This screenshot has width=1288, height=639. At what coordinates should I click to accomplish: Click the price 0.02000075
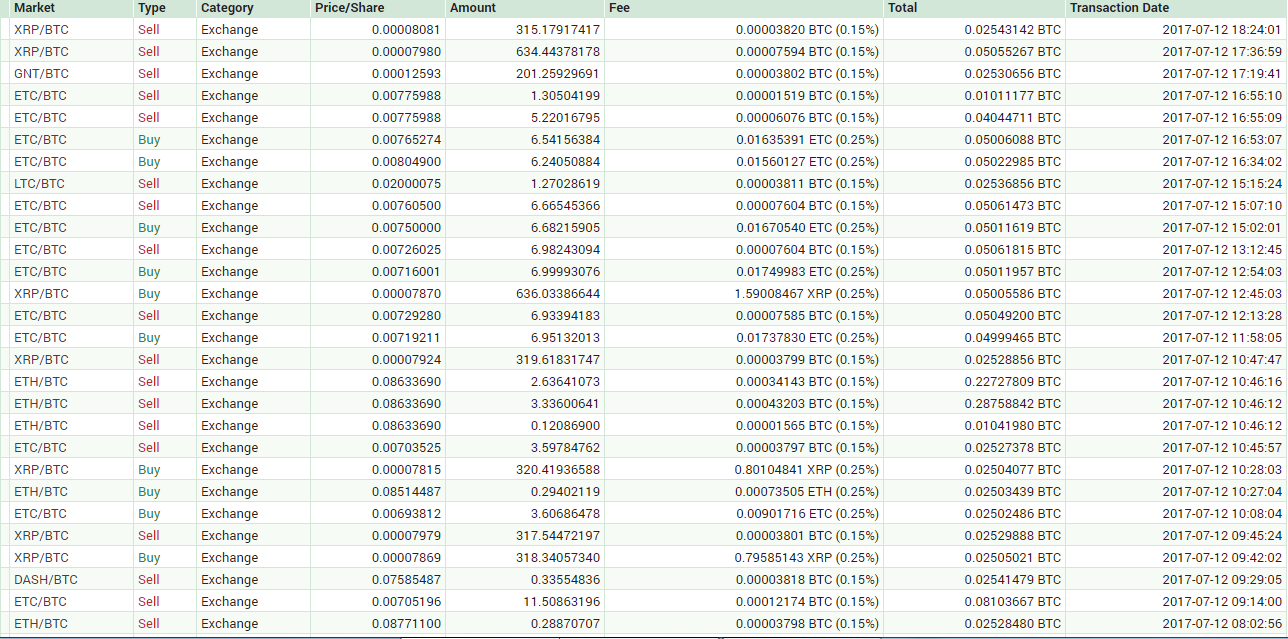pos(406,184)
